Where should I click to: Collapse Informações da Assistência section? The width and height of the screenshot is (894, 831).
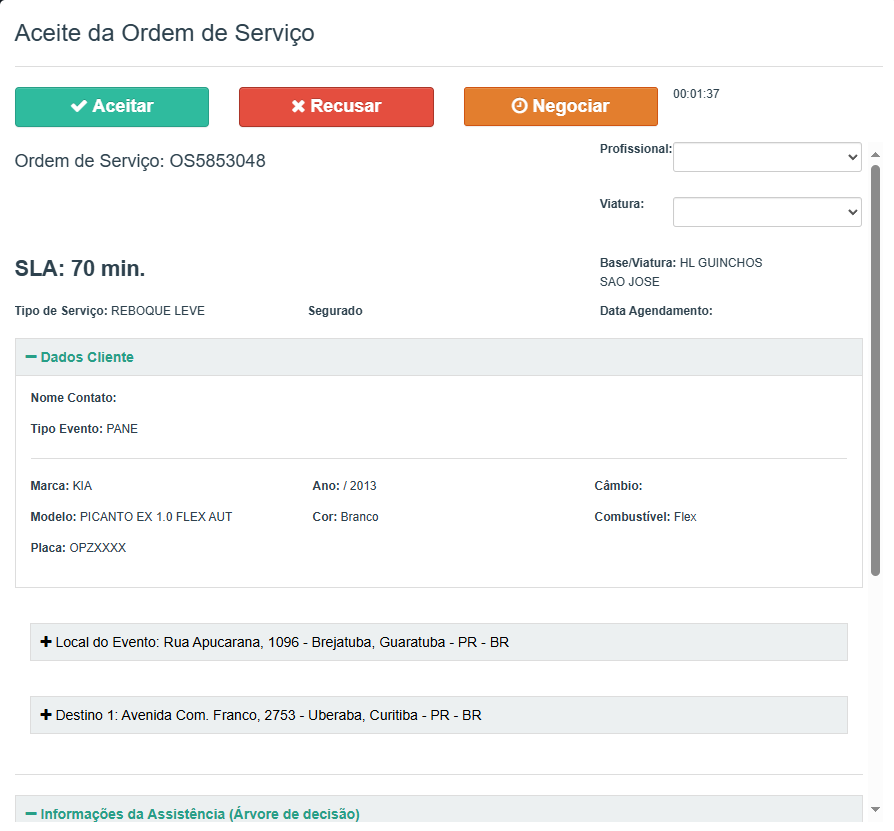199,814
